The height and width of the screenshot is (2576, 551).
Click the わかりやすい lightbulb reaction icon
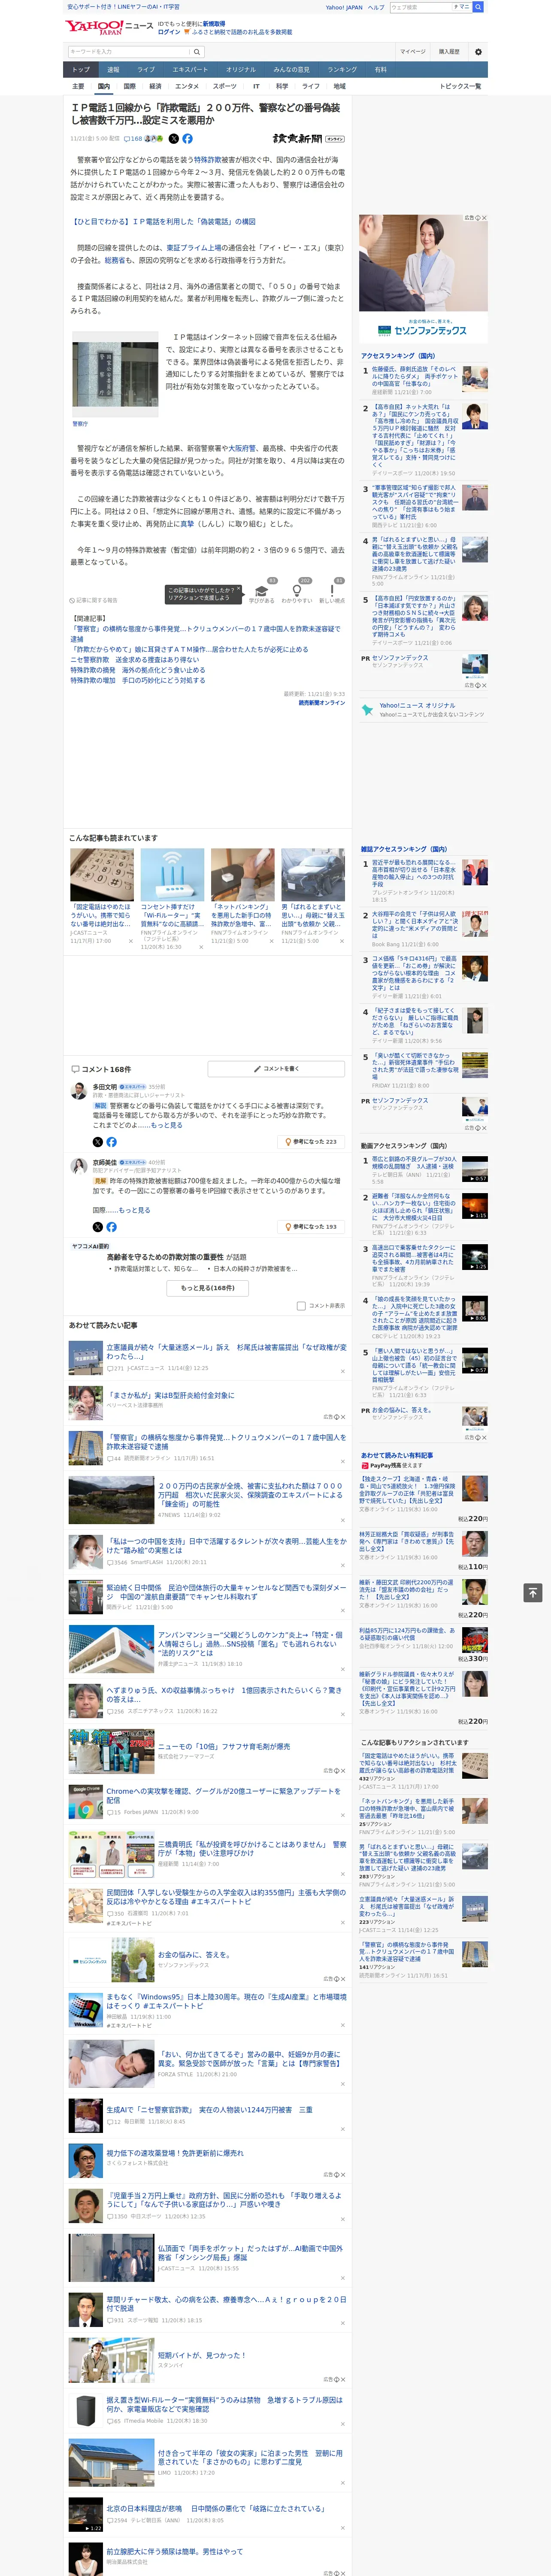coord(296,591)
